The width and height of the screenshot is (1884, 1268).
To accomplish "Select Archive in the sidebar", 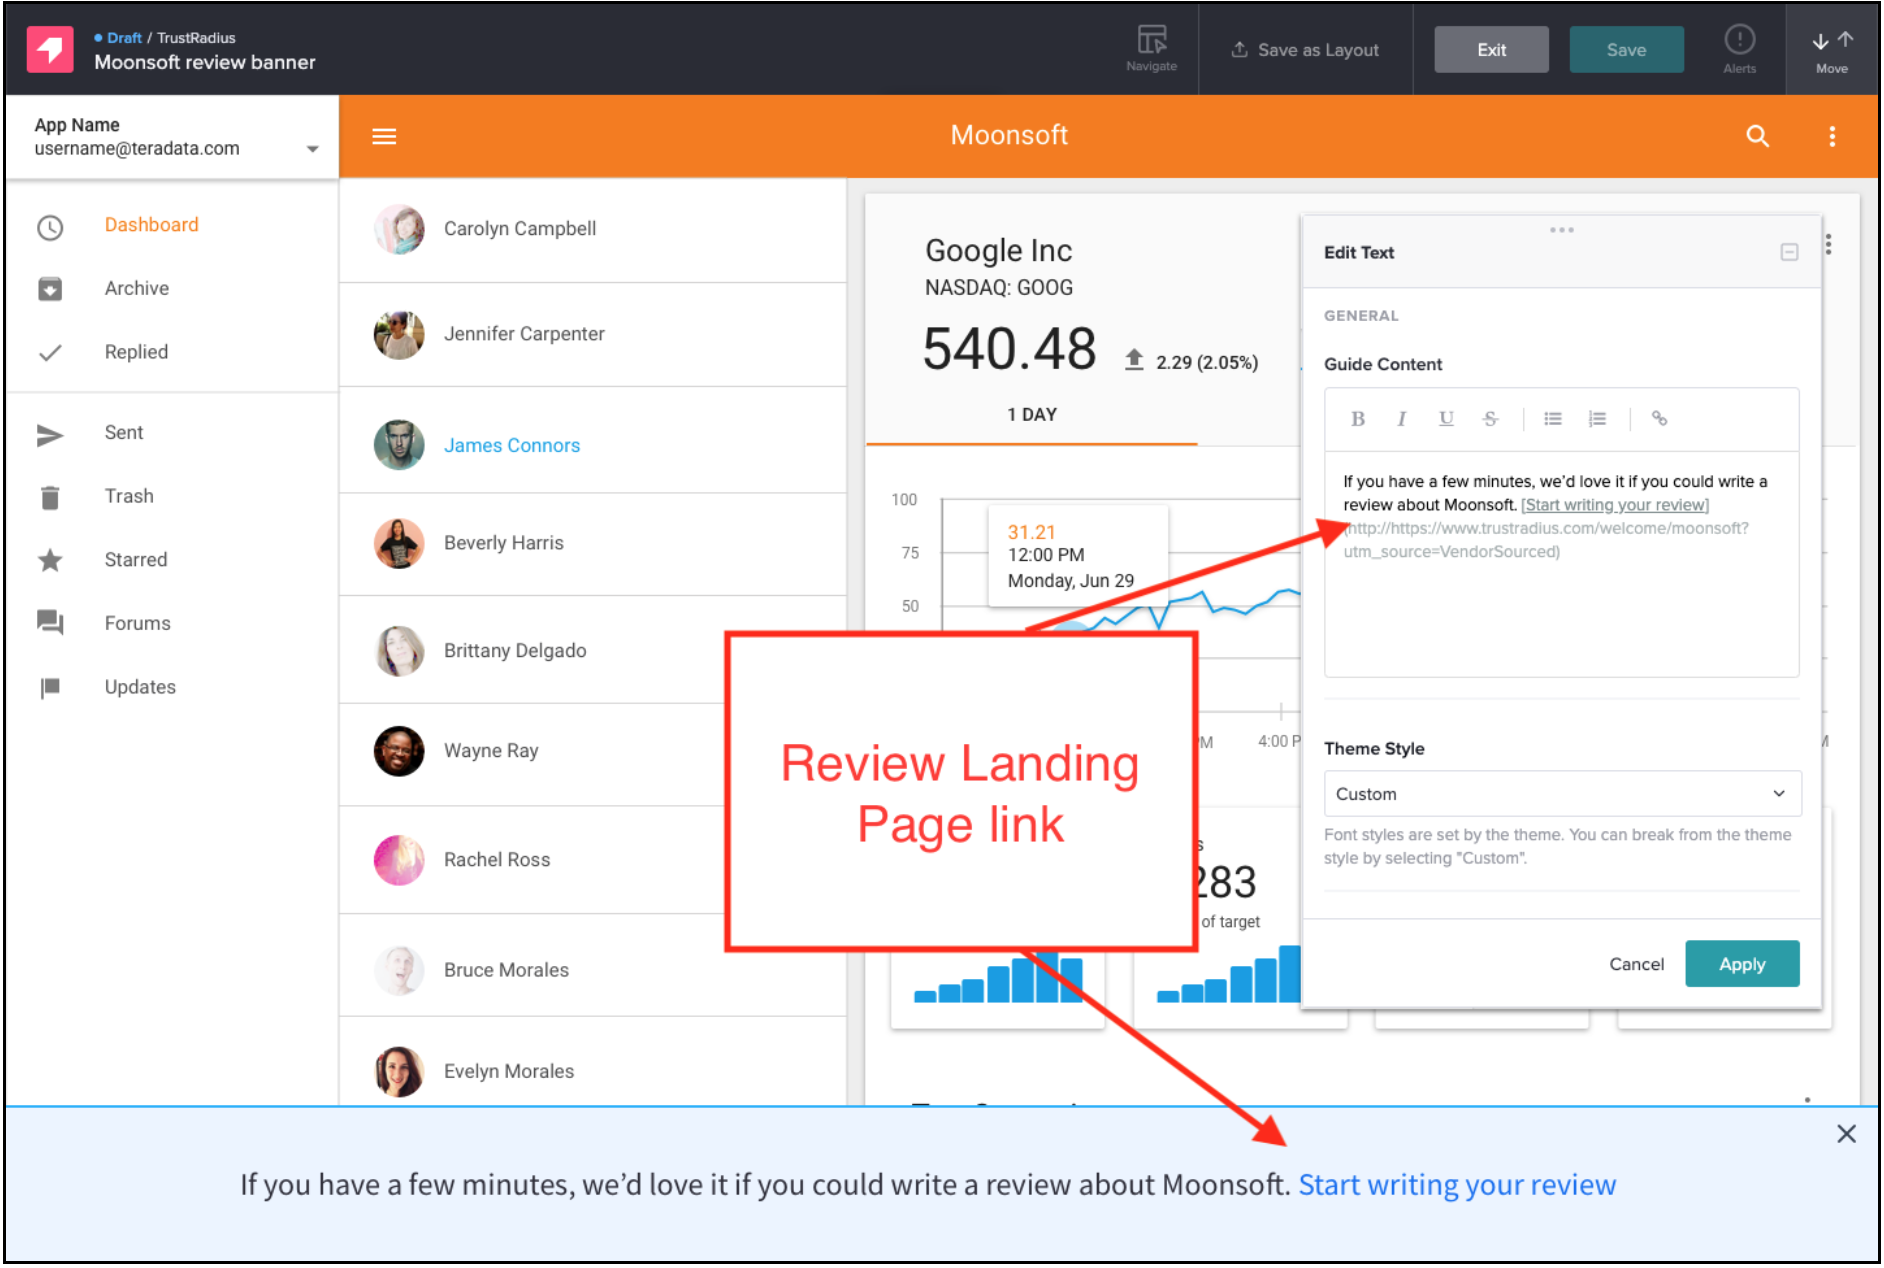I will (x=136, y=288).
